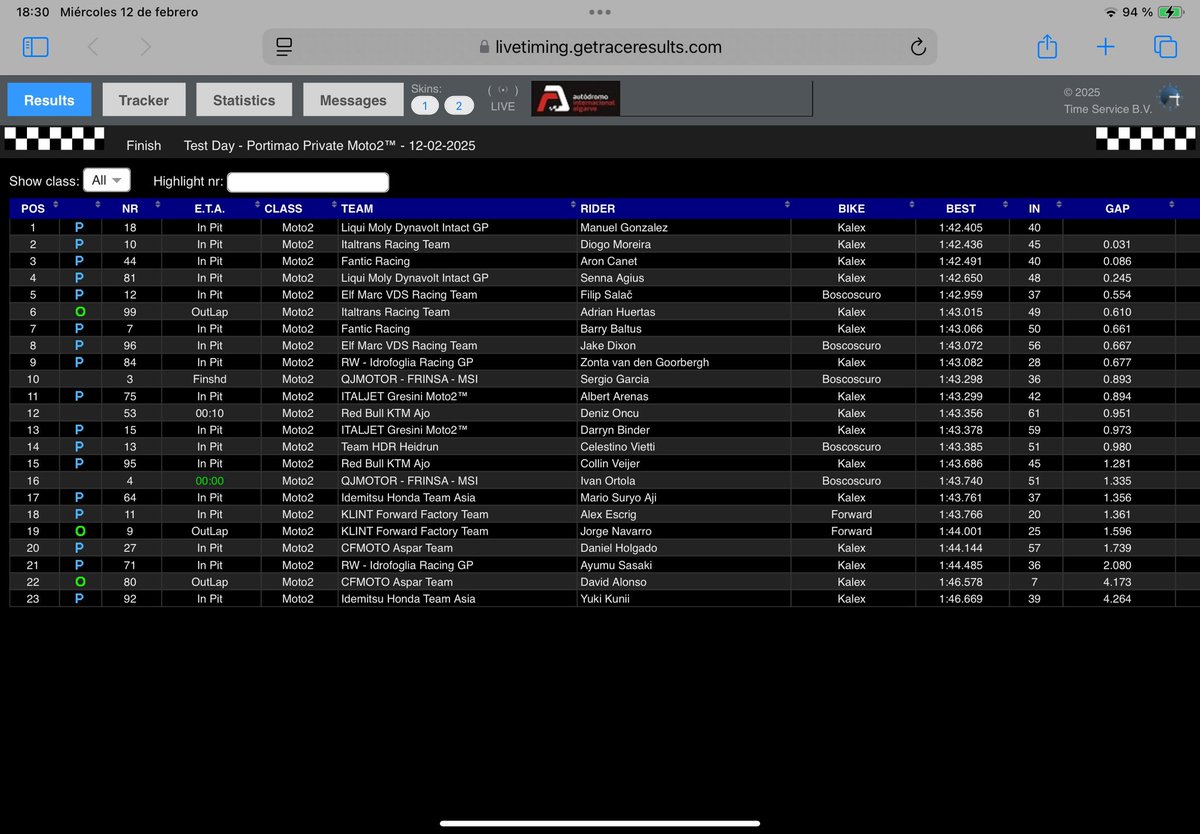Open the Safari share icon

pyautogui.click(x=1047, y=46)
